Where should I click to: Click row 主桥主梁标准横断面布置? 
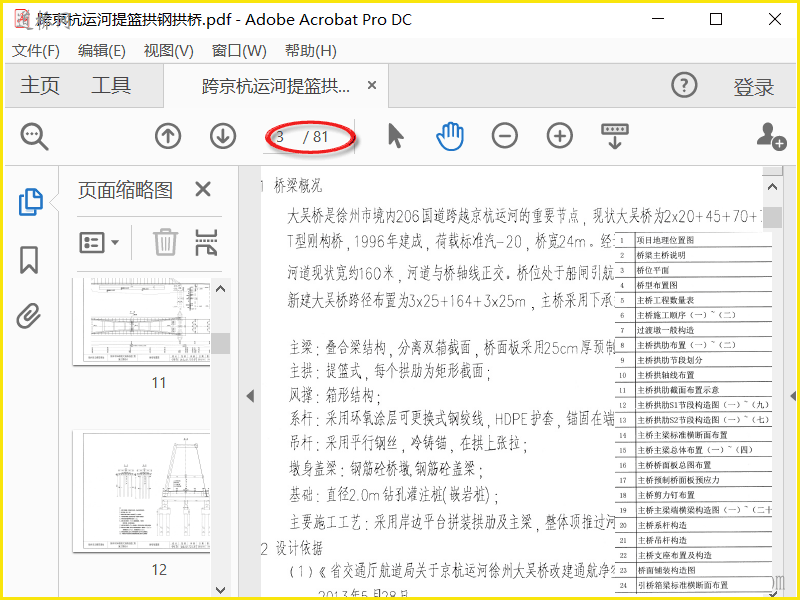694,435
